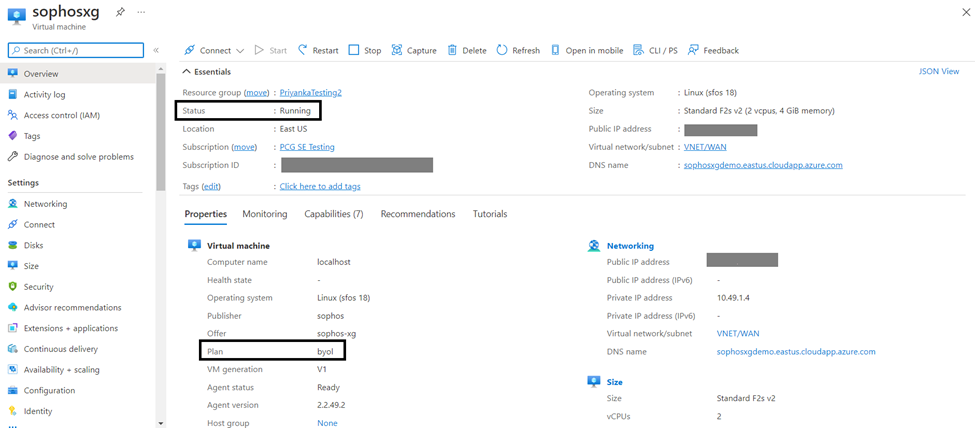Switch to the Monitoring tab
This screenshot has height=428, width=975.
tap(265, 214)
